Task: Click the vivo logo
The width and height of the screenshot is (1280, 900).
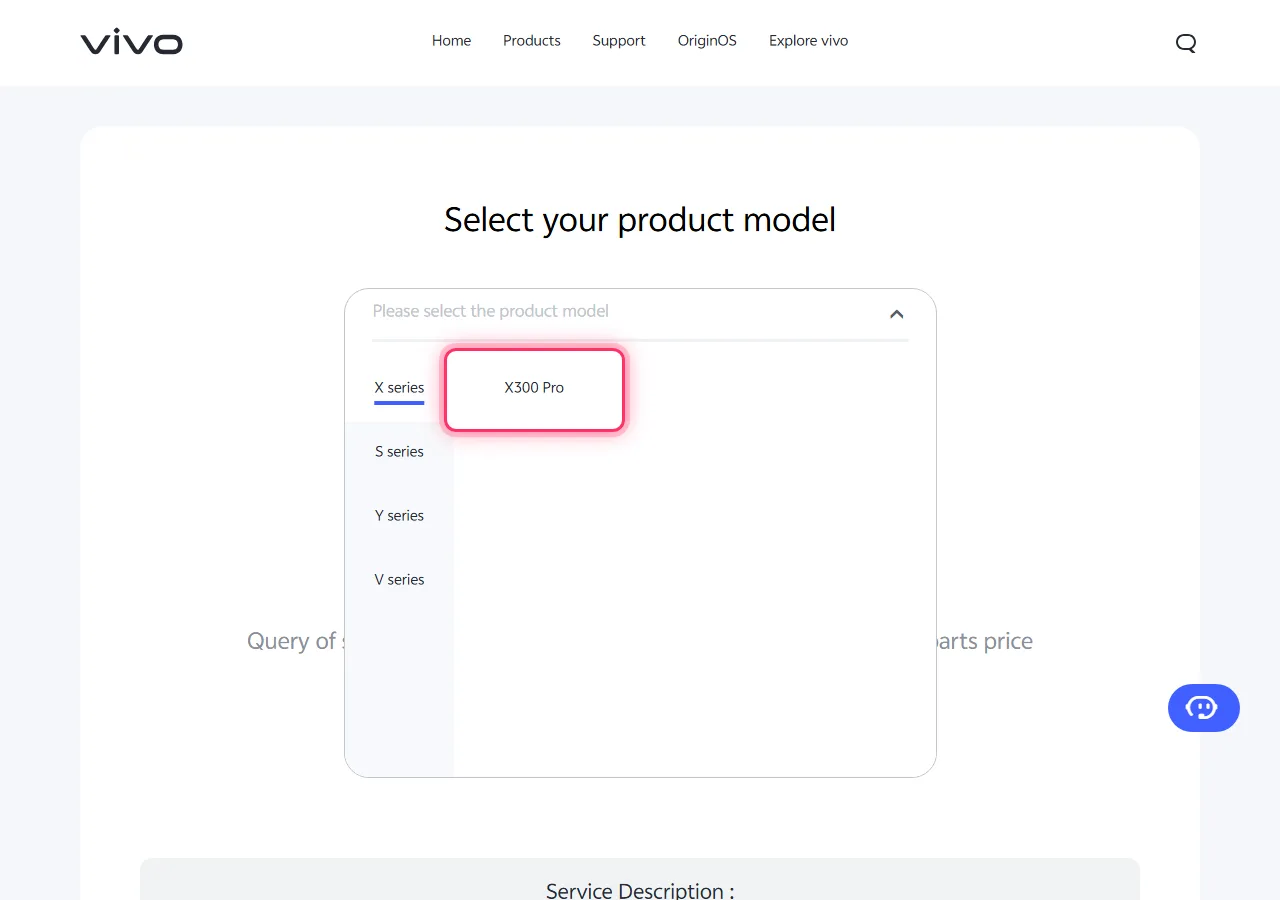Action: [x=132, y=42]
